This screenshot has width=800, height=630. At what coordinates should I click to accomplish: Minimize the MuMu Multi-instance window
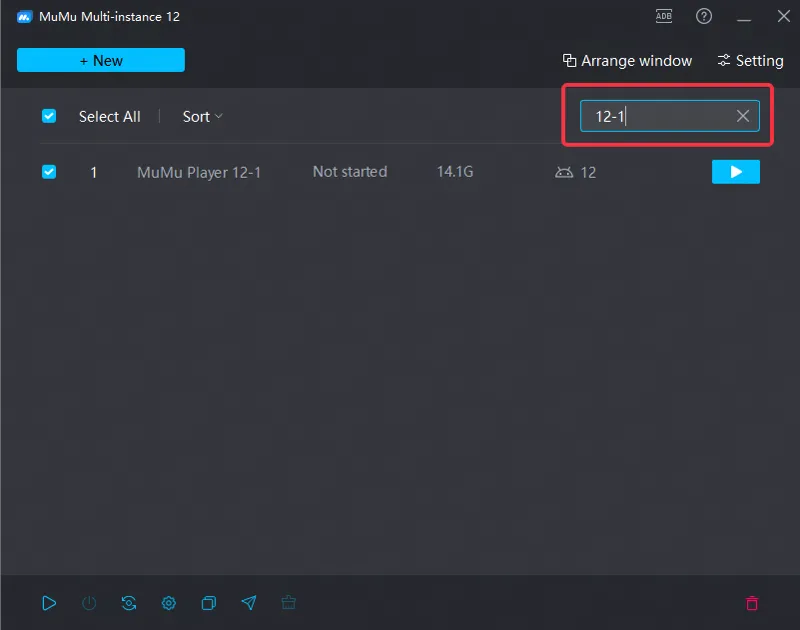(x=744, y=19)
